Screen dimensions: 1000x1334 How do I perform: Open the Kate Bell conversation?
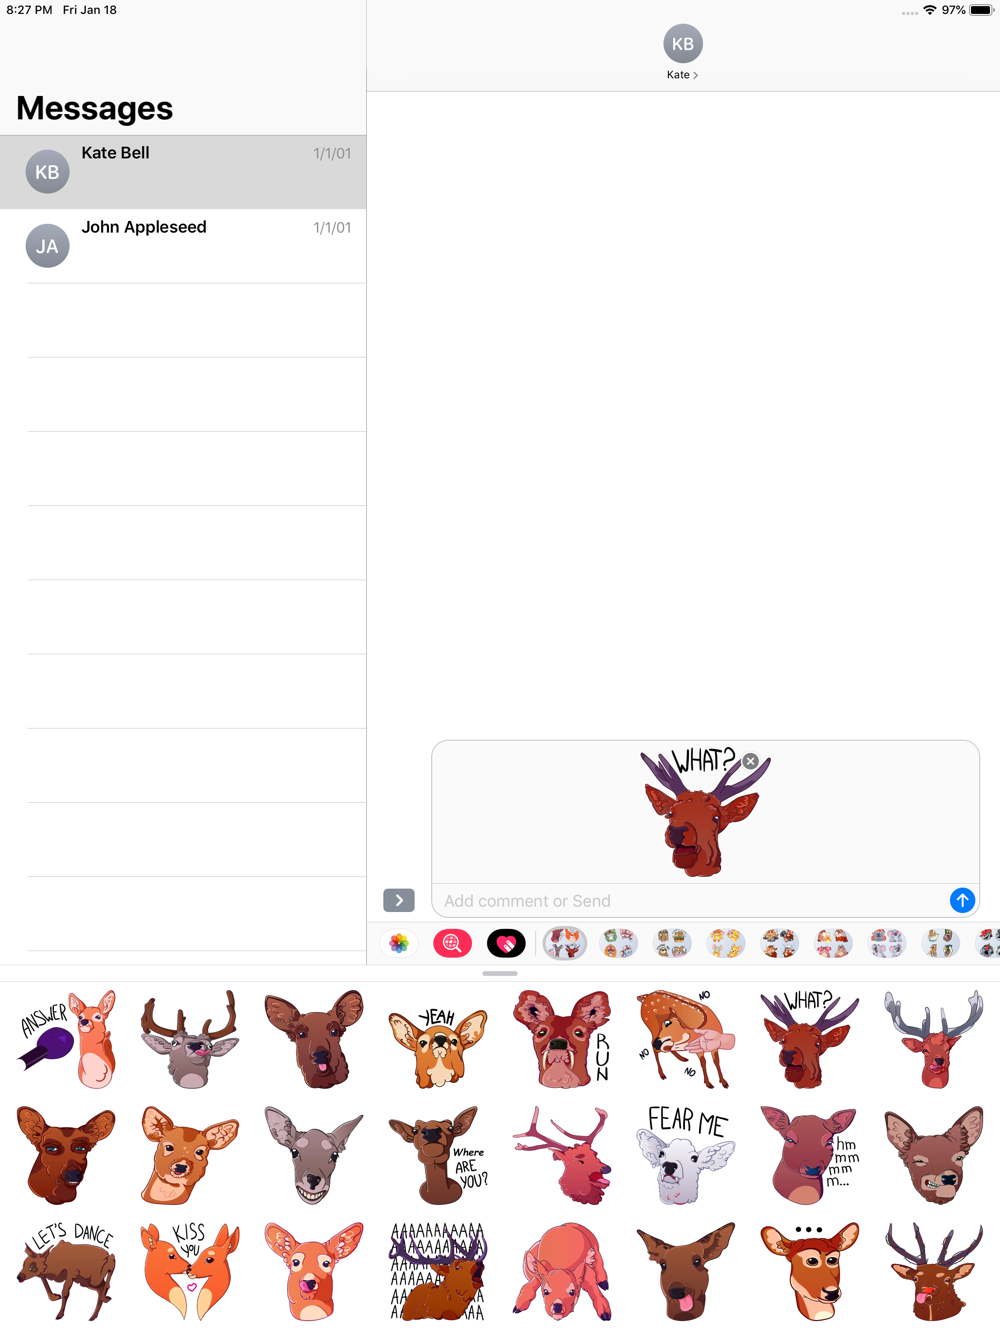[183, 172]
